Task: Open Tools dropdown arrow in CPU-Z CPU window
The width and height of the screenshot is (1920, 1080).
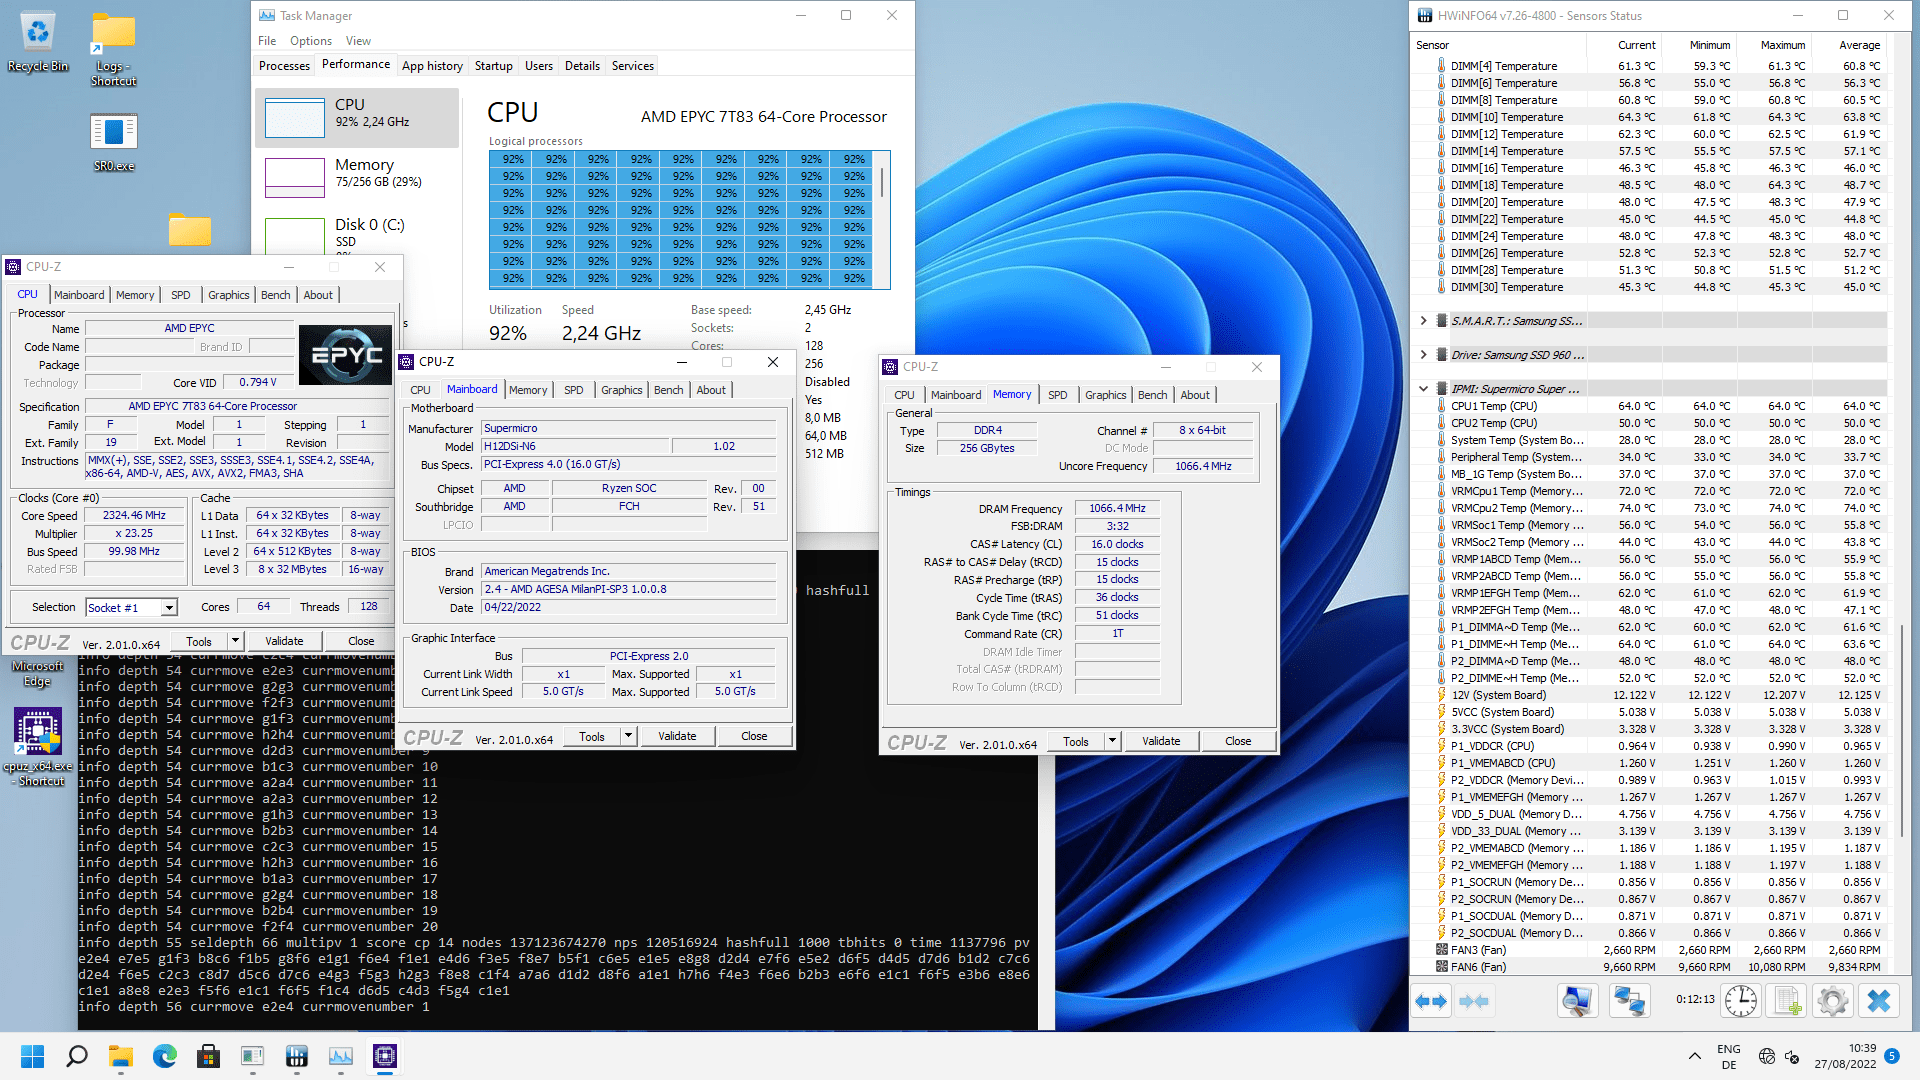Action: pos(236,641)
